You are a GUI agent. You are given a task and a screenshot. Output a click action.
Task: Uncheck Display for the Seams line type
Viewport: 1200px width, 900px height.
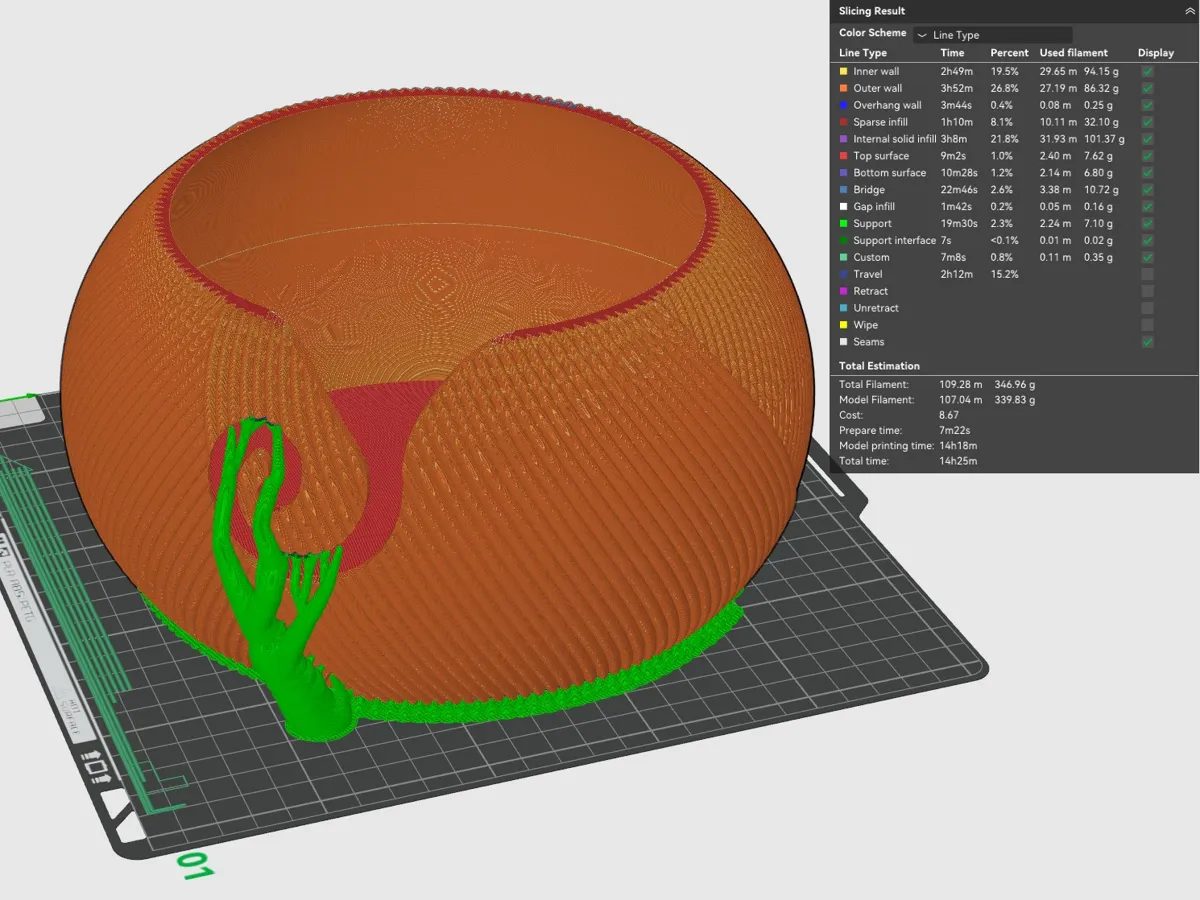[1146, 341]
